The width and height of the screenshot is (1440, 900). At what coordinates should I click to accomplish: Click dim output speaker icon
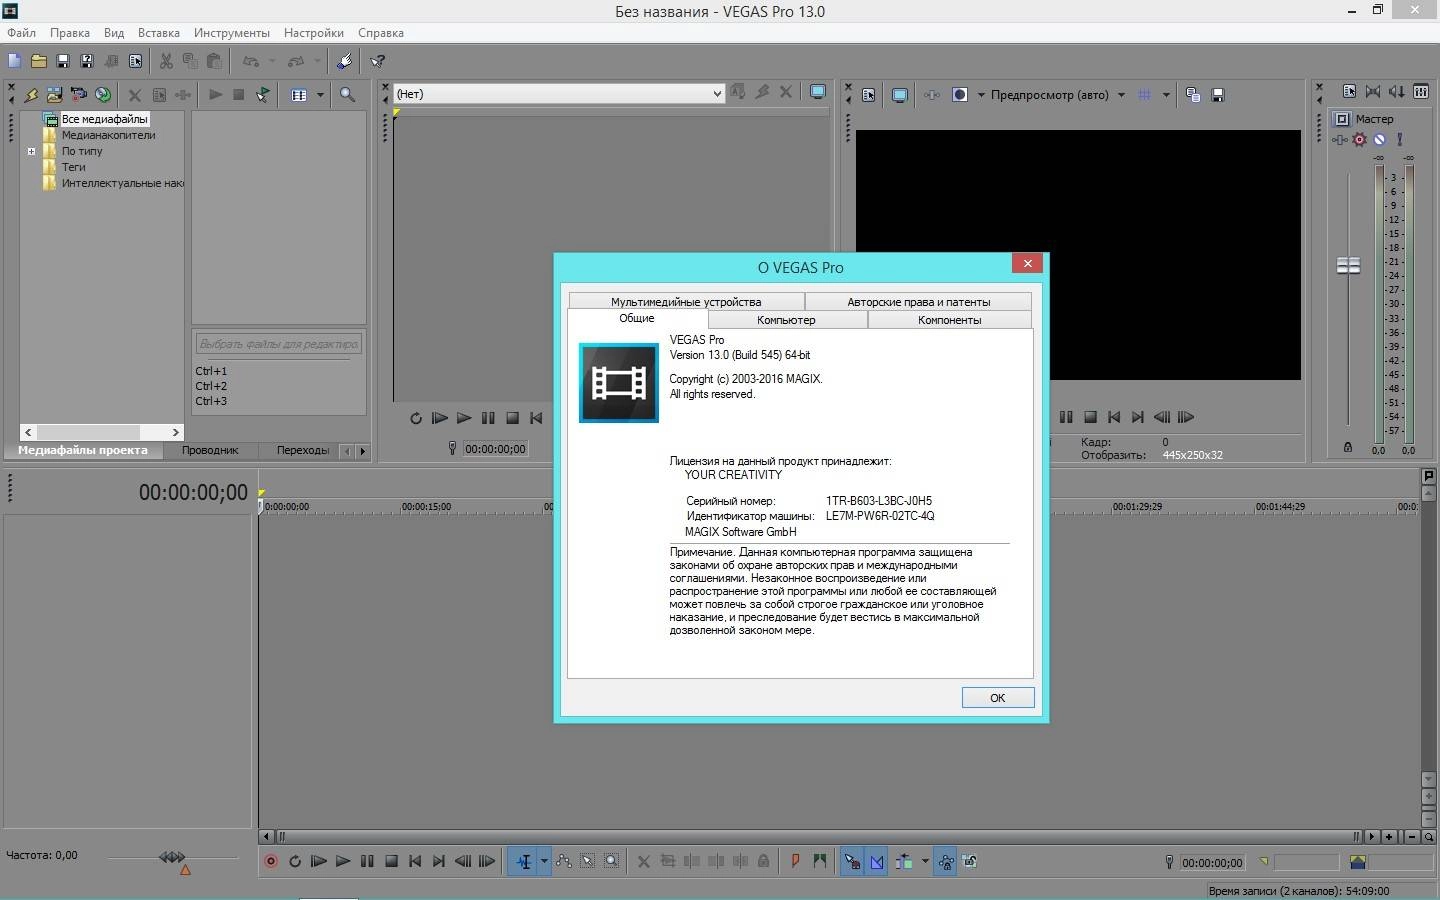click(1397, 92)
